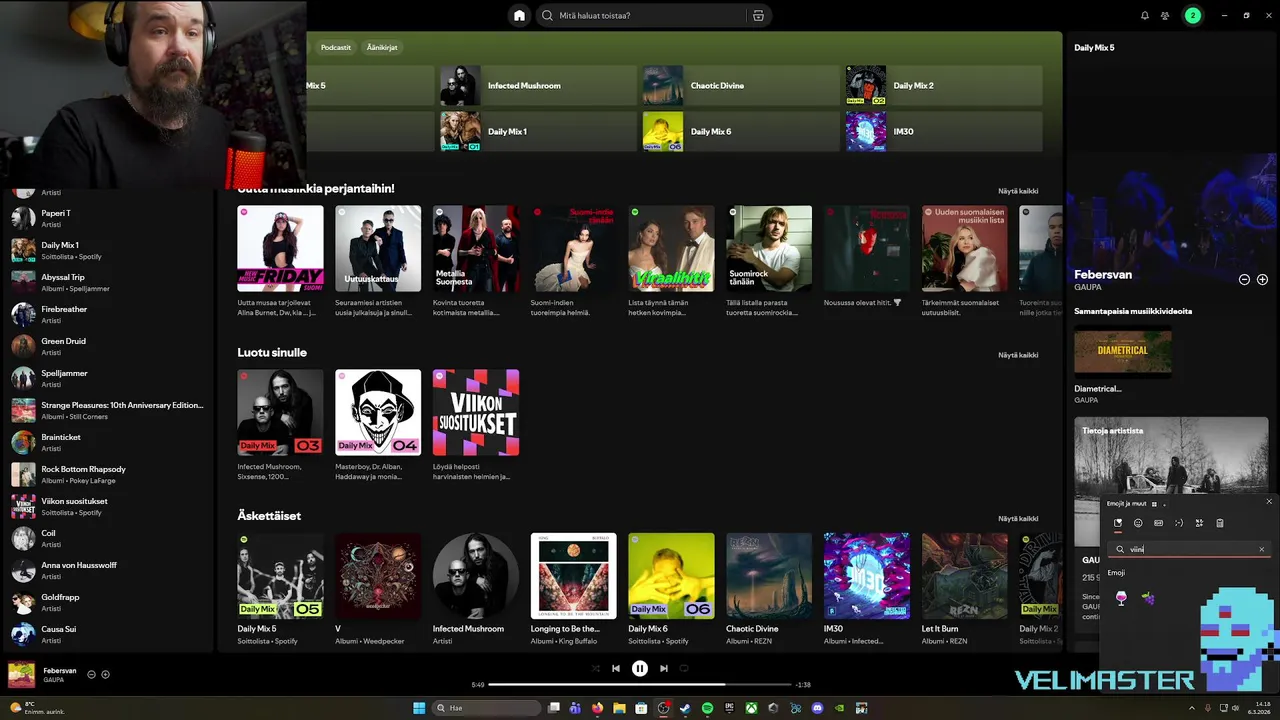Open the Daily Mix 03 cover
Image resolution: width=1280 pixels, height=720 pixels.
280,413
